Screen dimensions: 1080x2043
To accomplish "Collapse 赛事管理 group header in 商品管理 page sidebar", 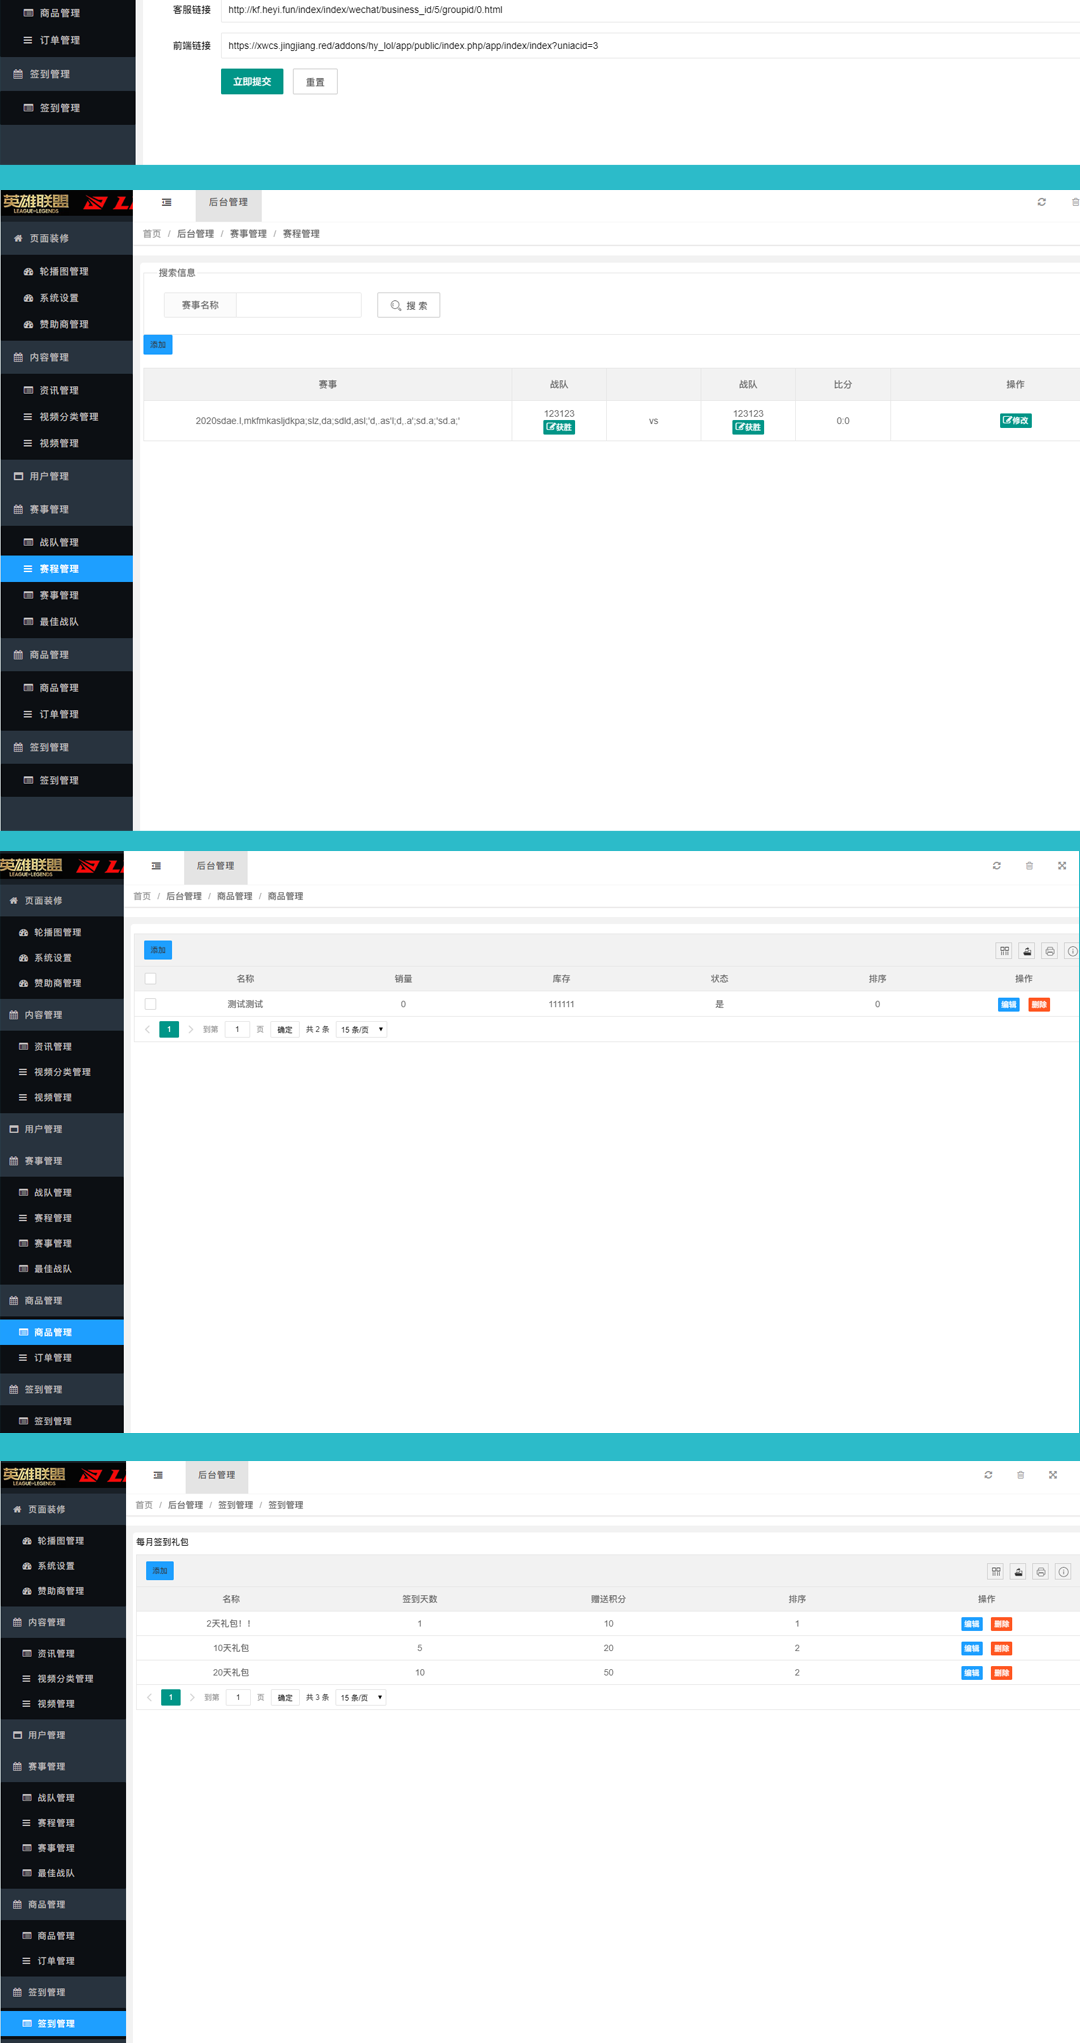I will point(62,1161).
